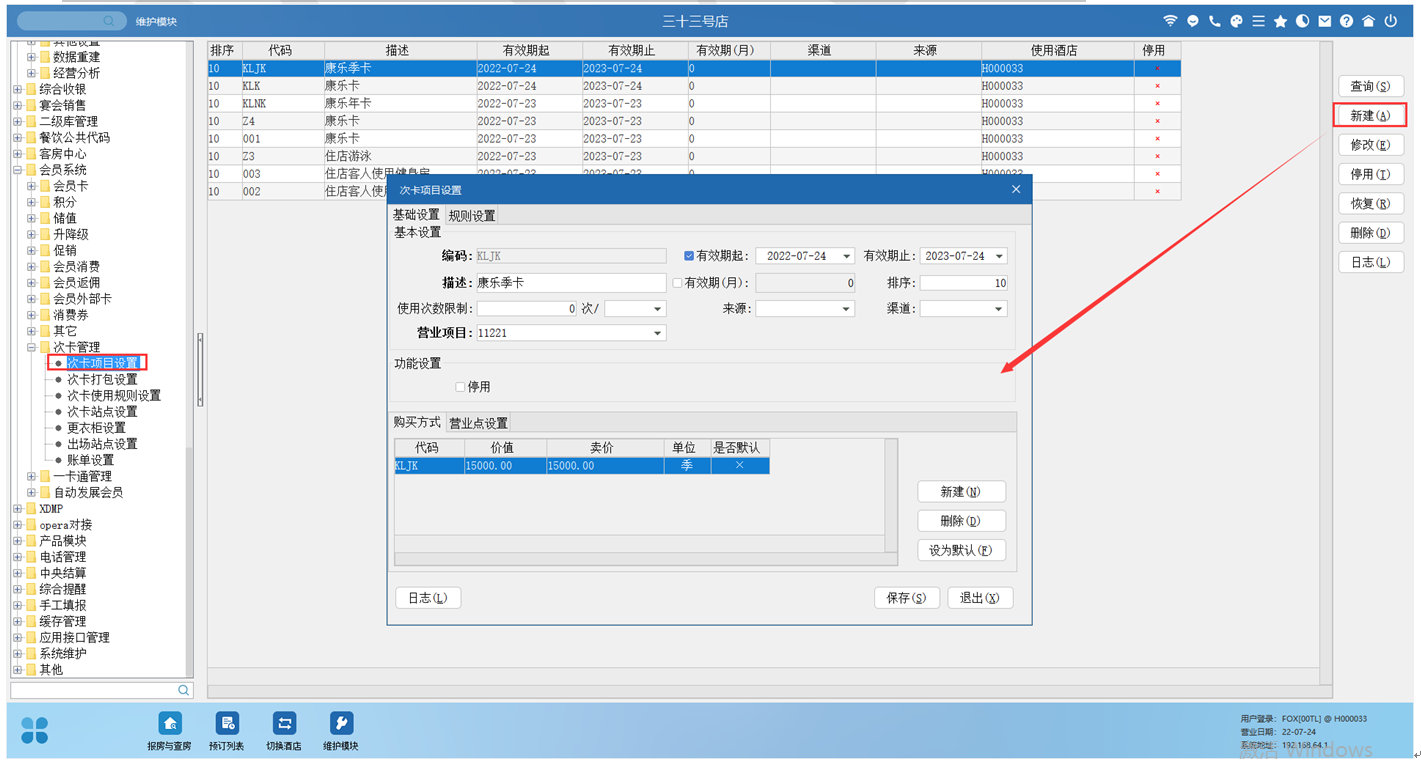Enable the 有效期(月) checkbox

click(x=677, y=283)
